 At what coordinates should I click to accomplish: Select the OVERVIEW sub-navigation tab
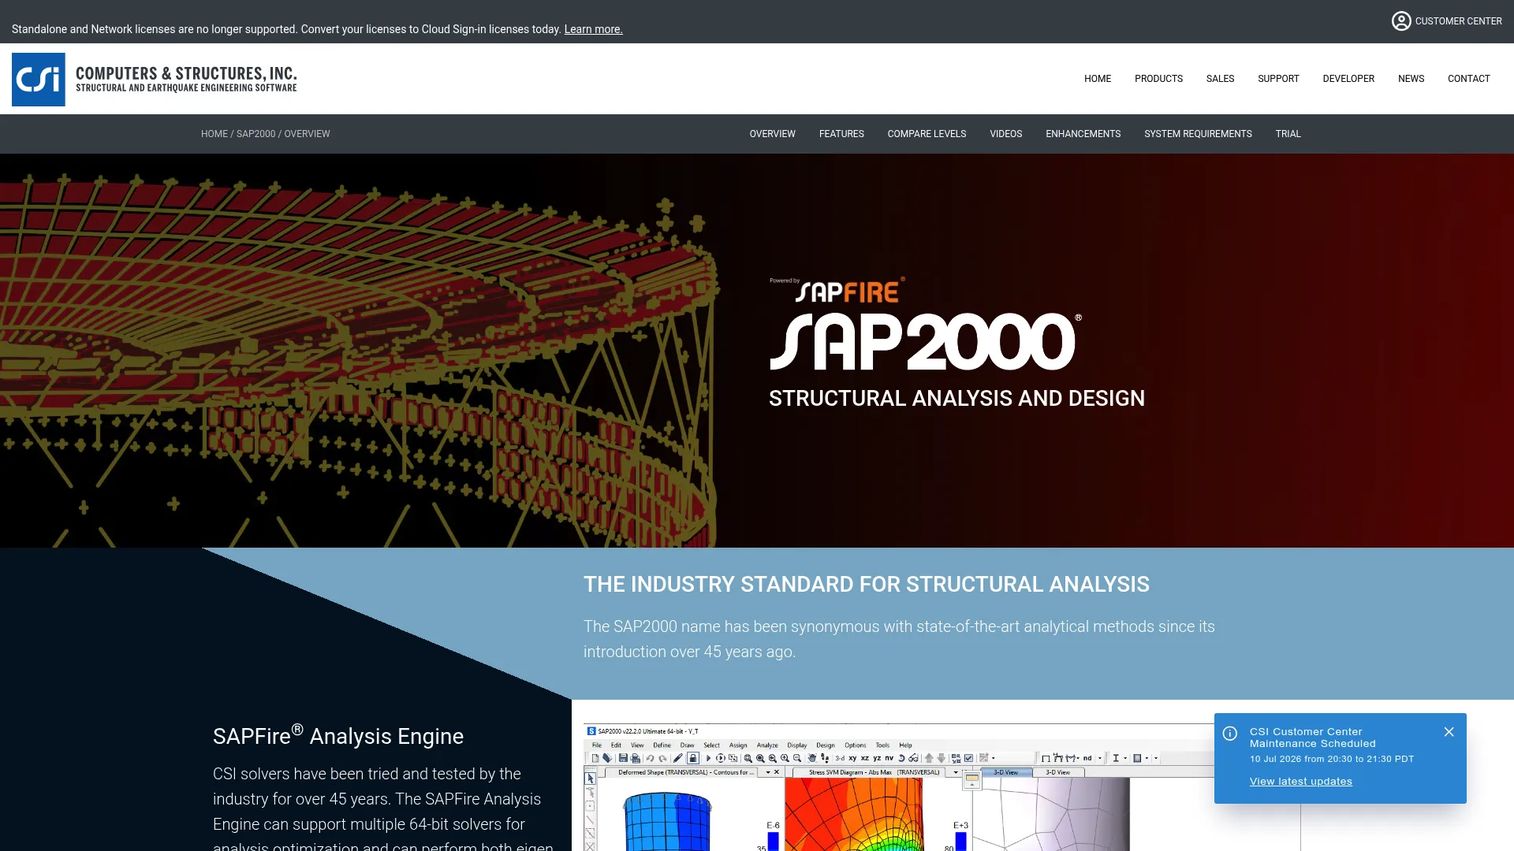(772, 134)
